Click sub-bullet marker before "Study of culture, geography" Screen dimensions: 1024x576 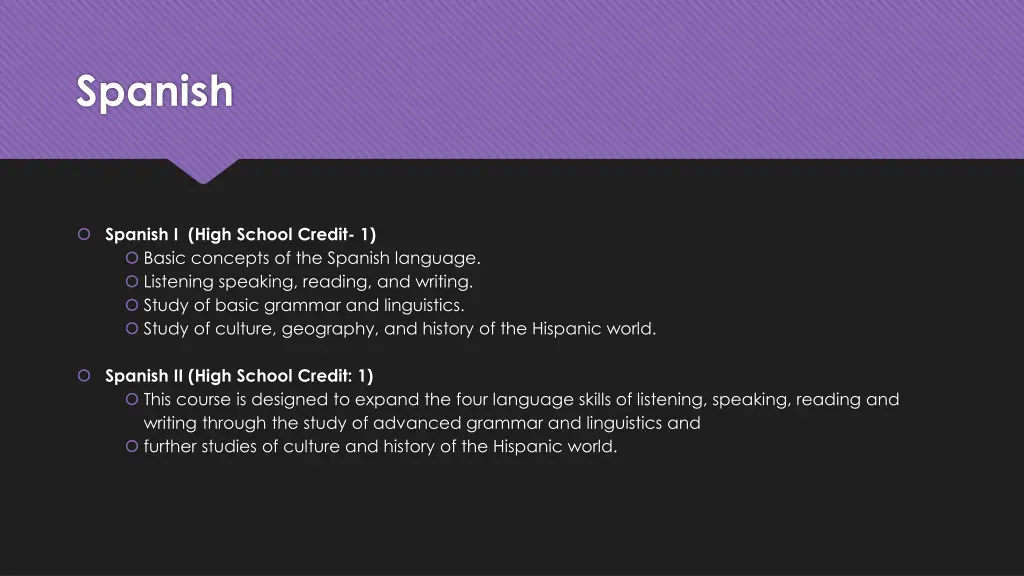(133, 329)
